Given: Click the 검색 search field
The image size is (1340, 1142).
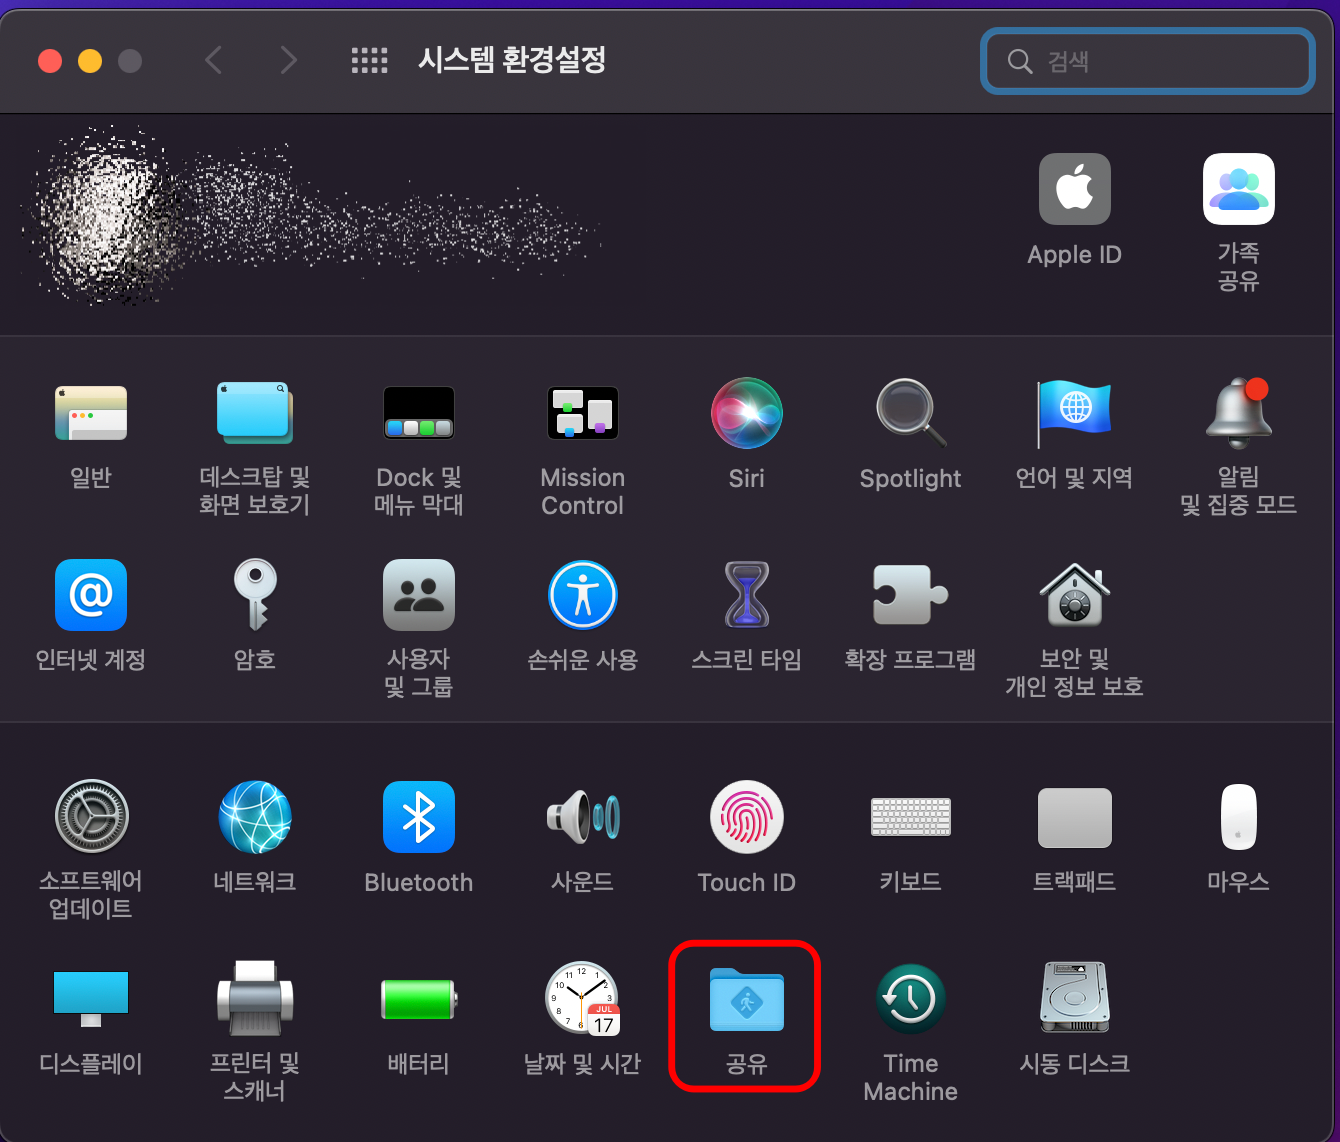Looking at the screenshot, I should [1146, 61].
